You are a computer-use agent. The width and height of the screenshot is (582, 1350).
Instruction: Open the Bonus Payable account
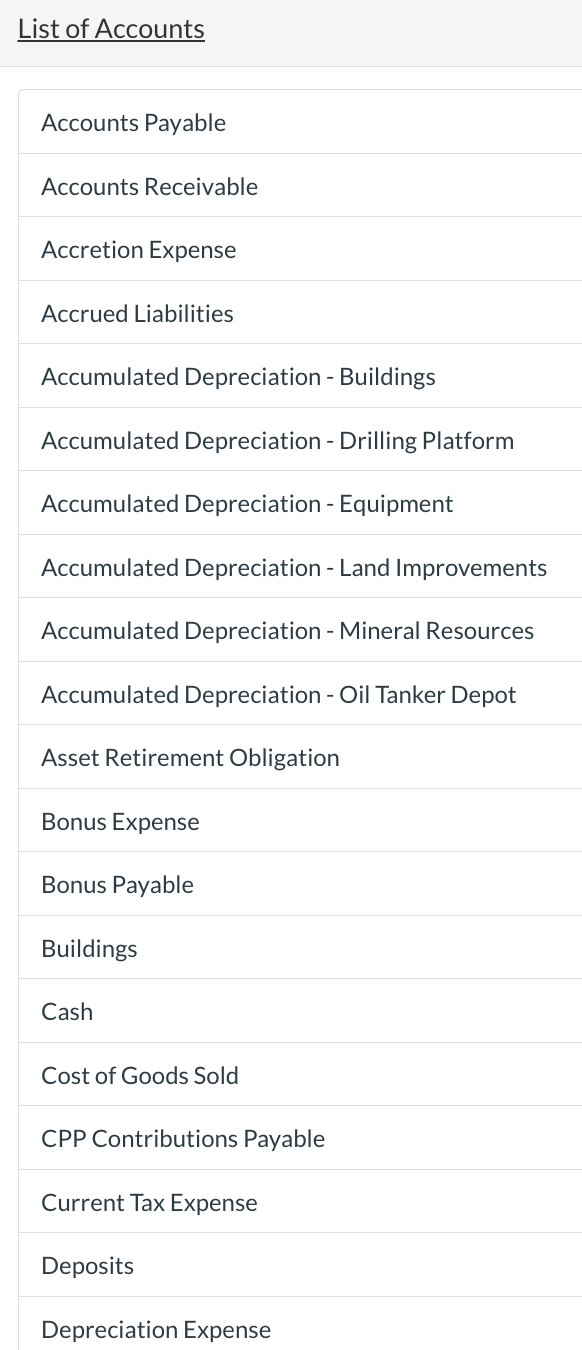tap(117, 884)
